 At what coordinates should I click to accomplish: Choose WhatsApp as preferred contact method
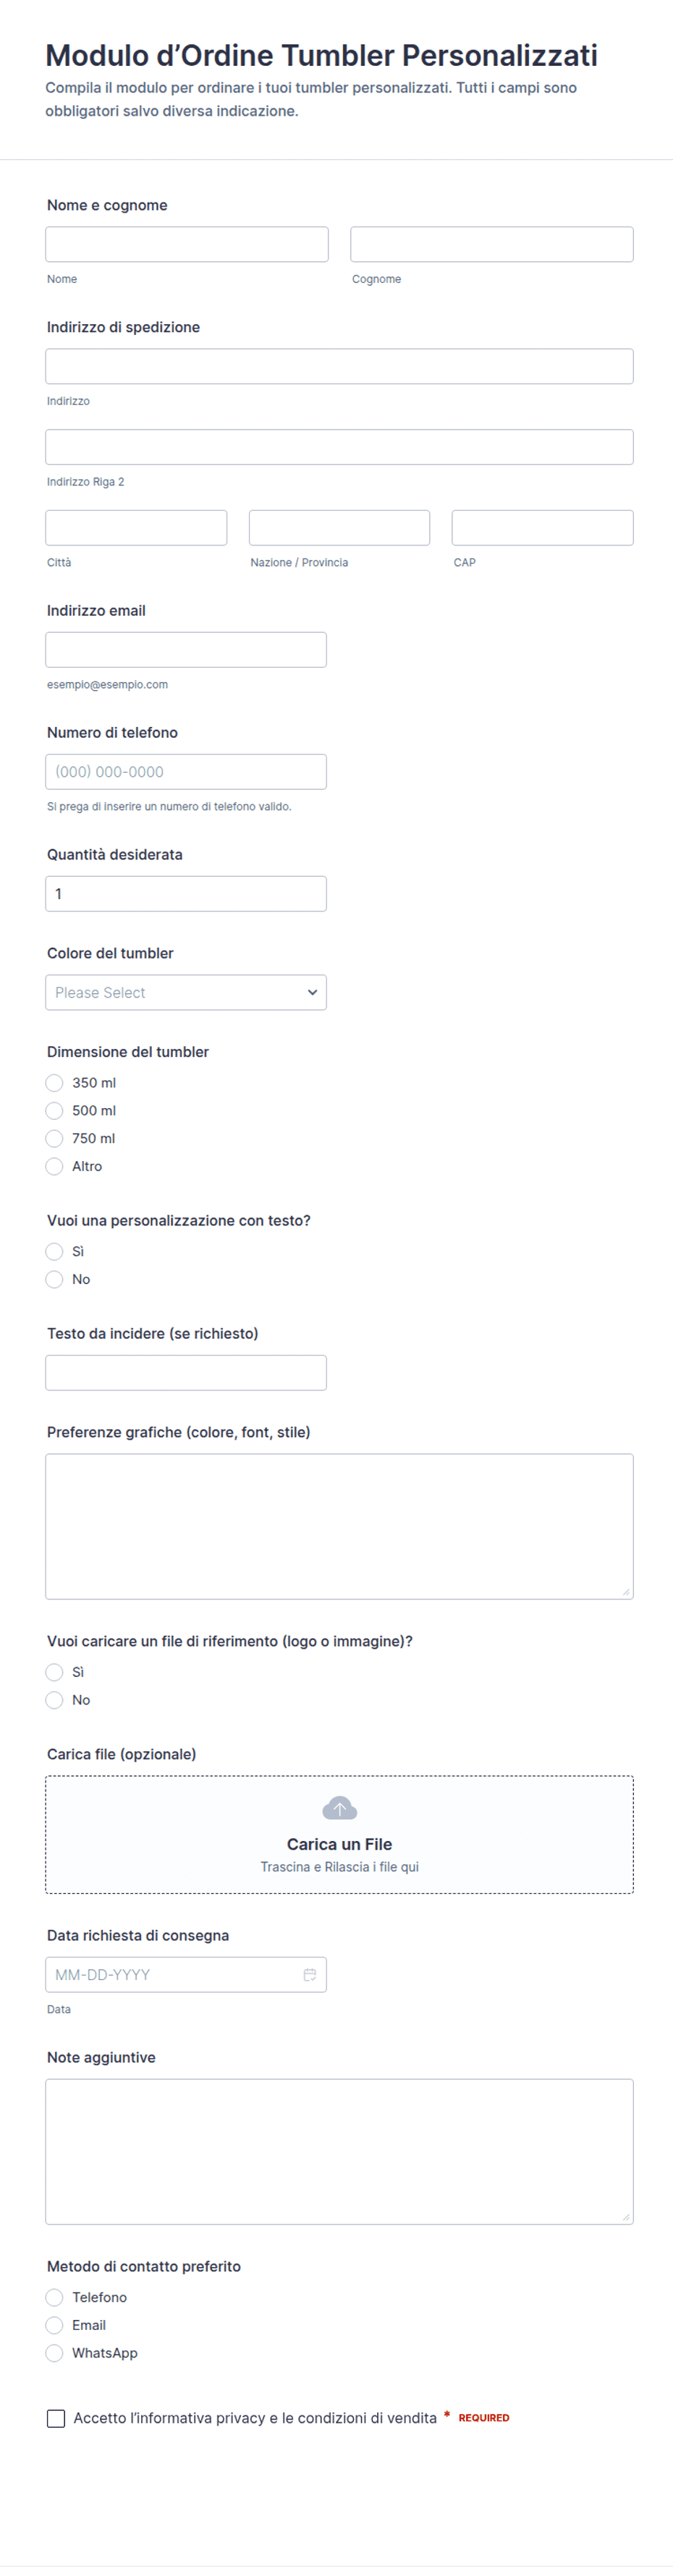point(54,2353)
